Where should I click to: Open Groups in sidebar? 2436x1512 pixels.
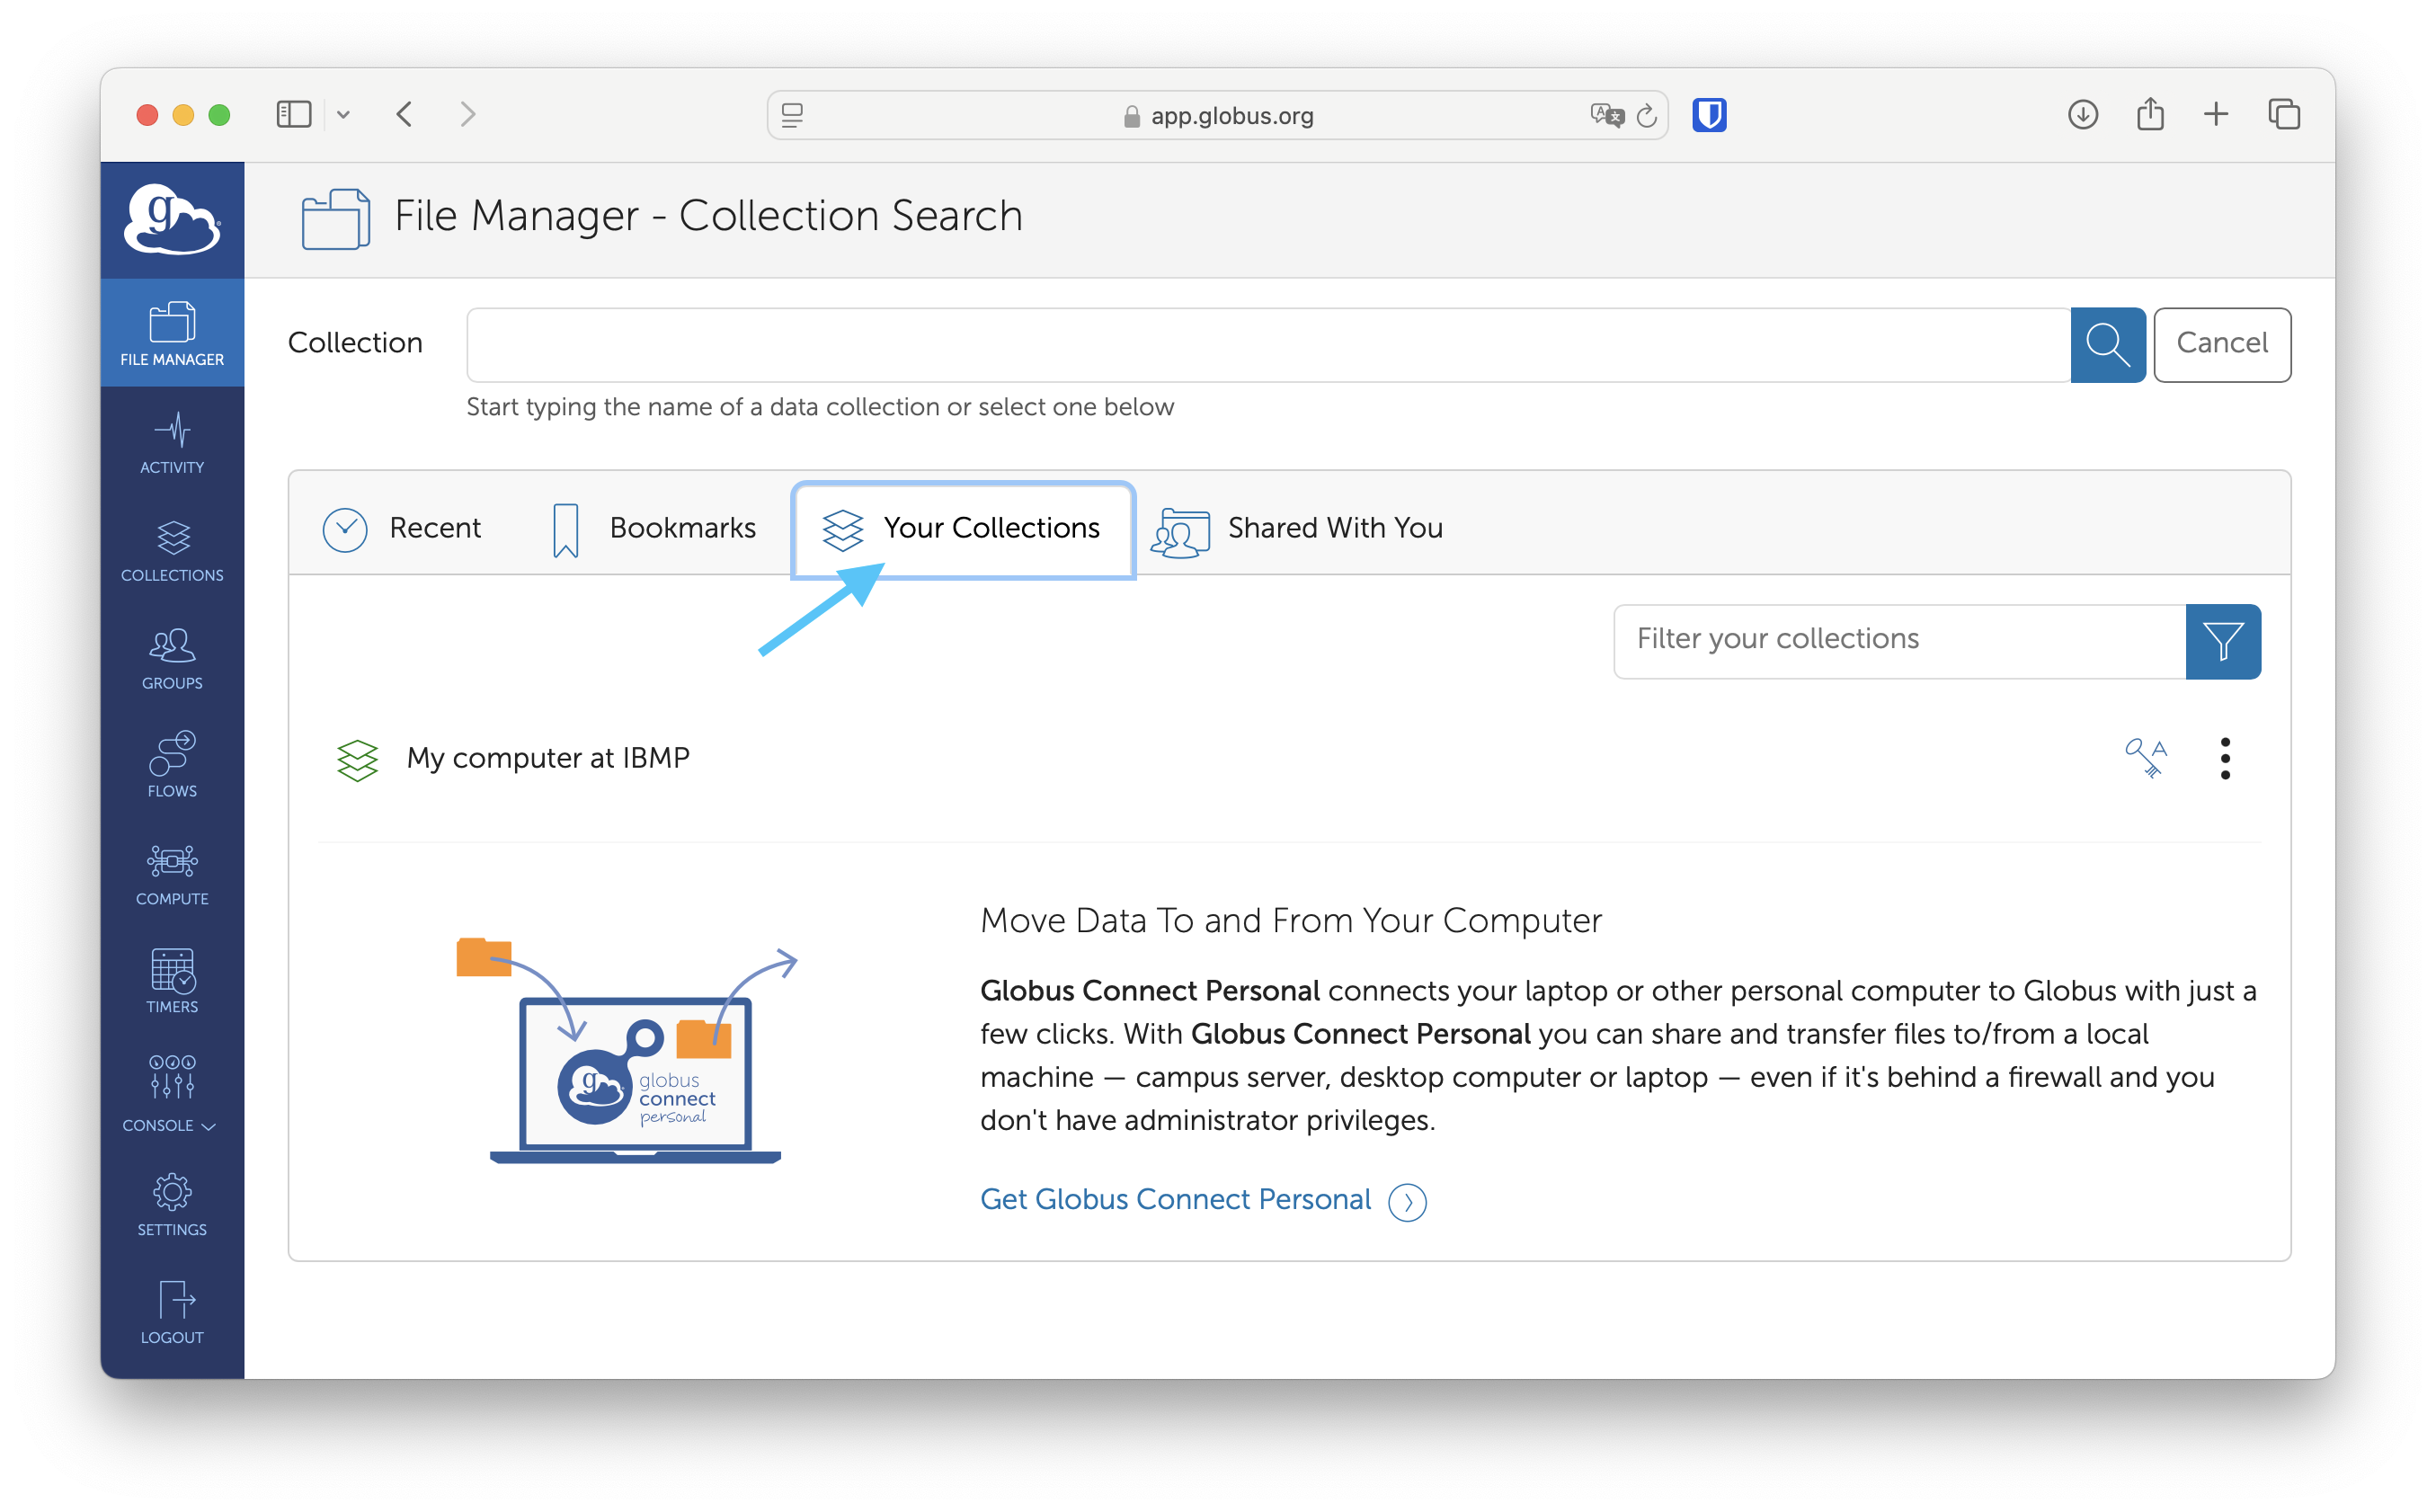point(172,659)
